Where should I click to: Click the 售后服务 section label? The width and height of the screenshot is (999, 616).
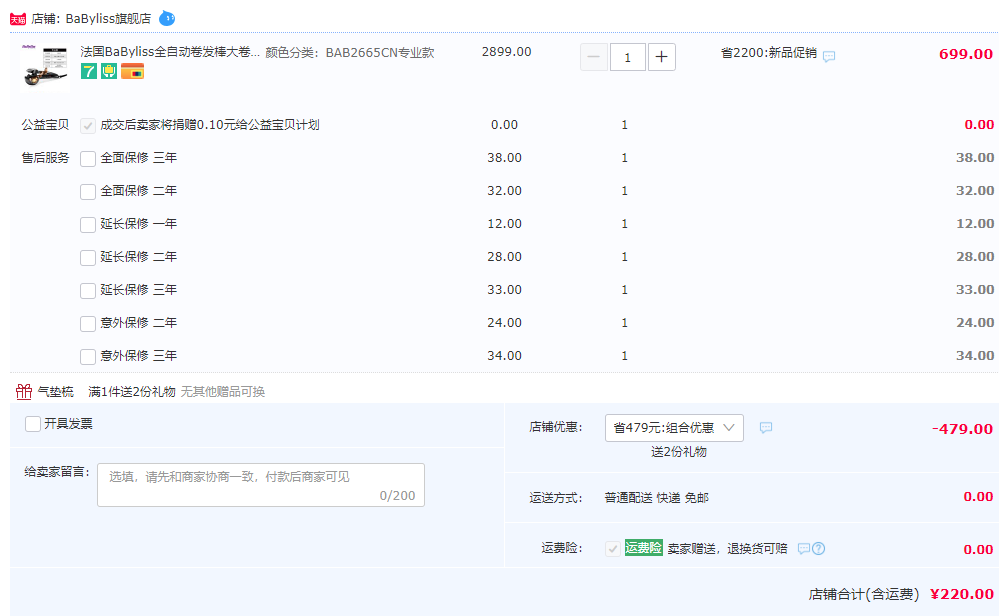tap(45, 157)
